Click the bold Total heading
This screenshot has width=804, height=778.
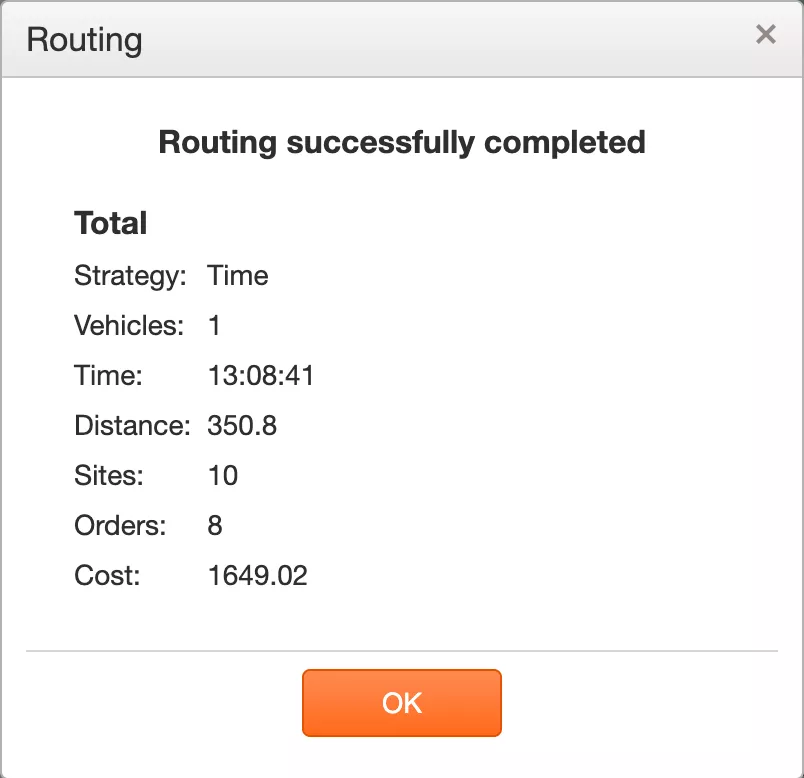[x=110, y=223]
